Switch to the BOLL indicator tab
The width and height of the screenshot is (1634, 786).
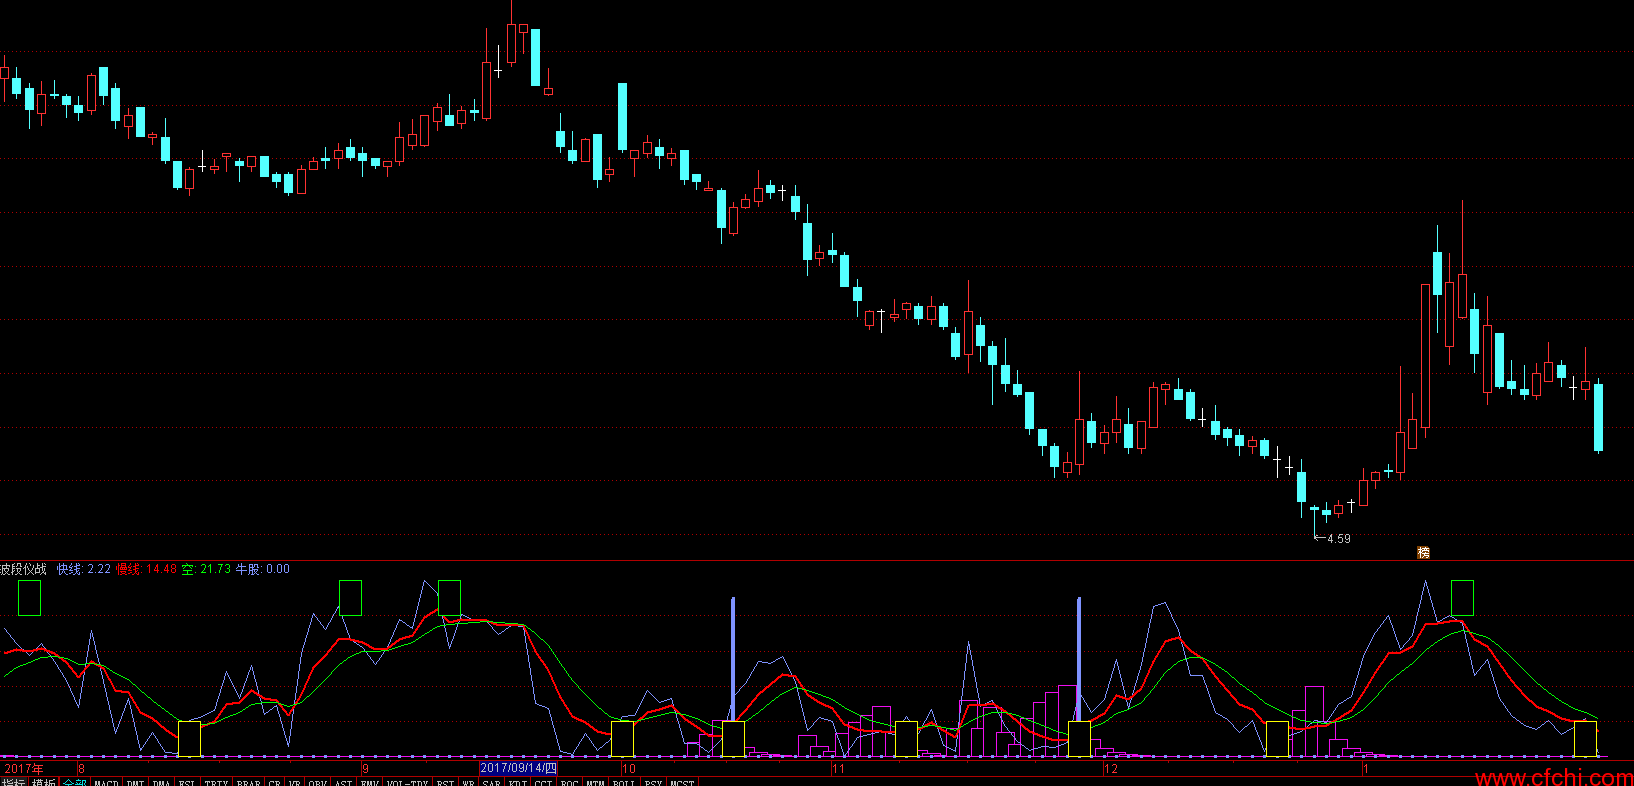[624, 783]
